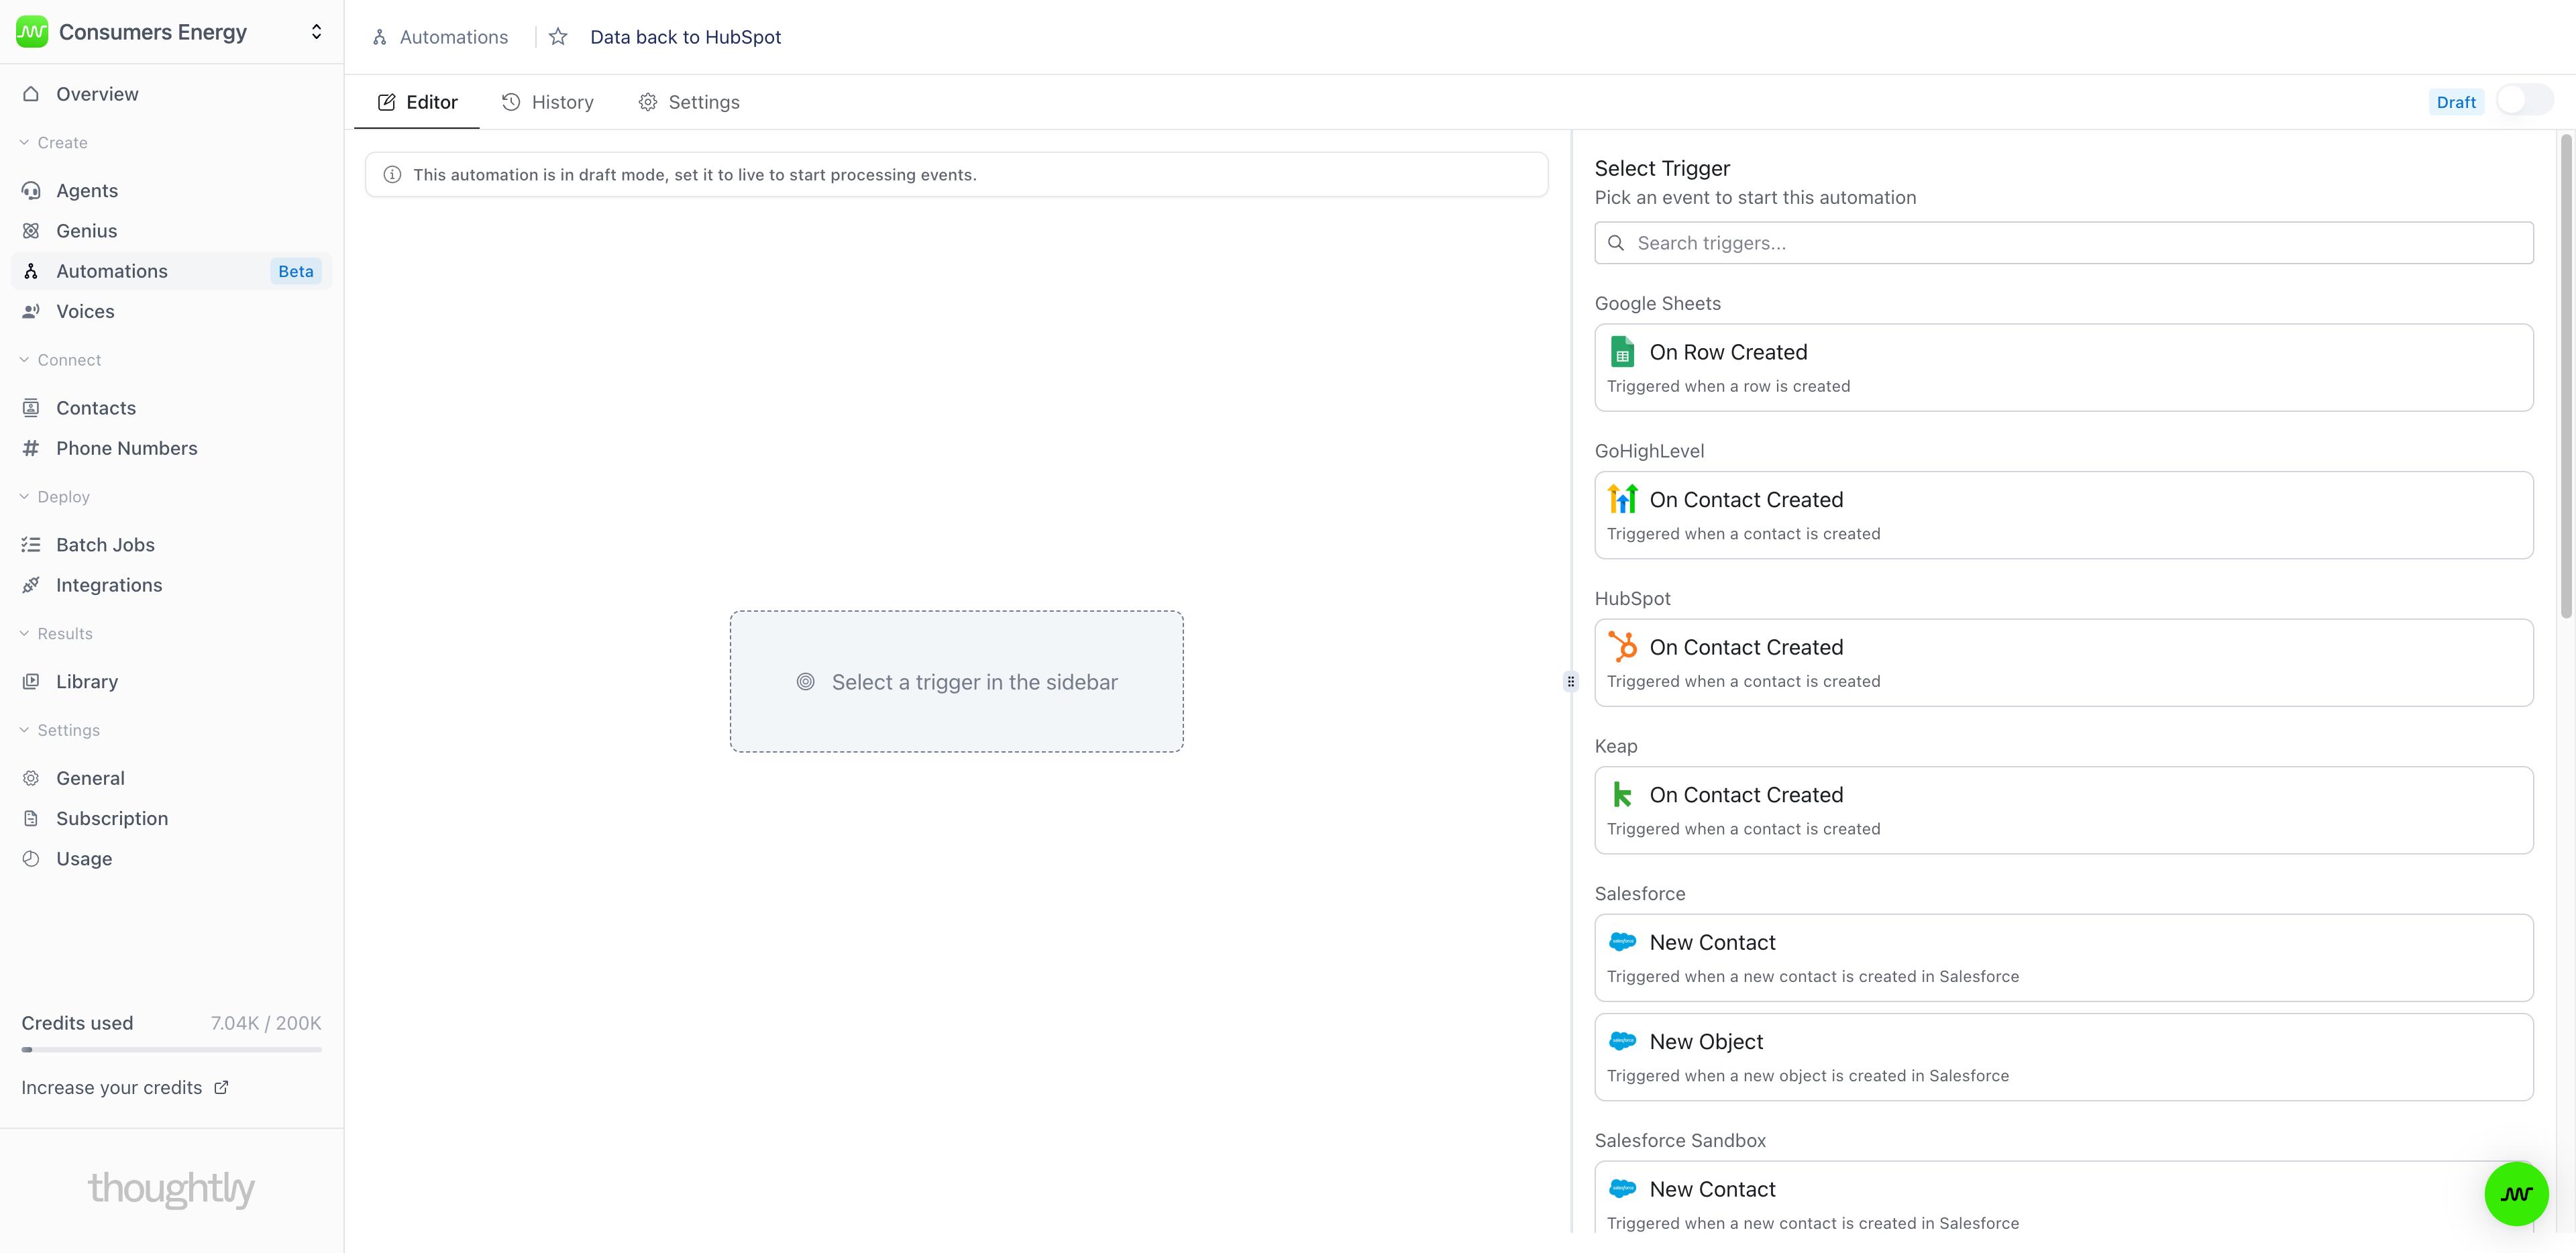Click the Phone Numbers hash icon
Image resolution: width=2576 pixels, height=1253 pixels.
(31, 448)
